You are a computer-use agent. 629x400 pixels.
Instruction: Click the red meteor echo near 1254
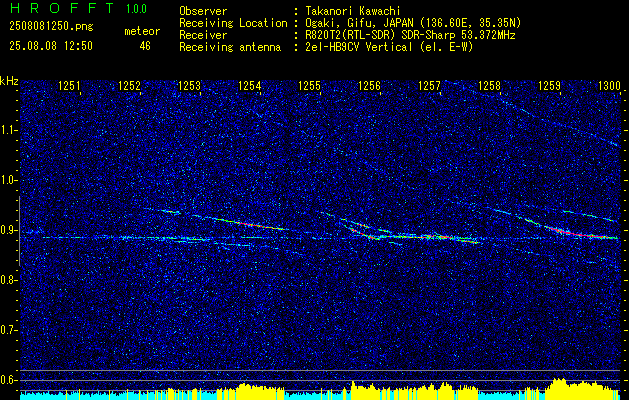[x=257, y=225]
